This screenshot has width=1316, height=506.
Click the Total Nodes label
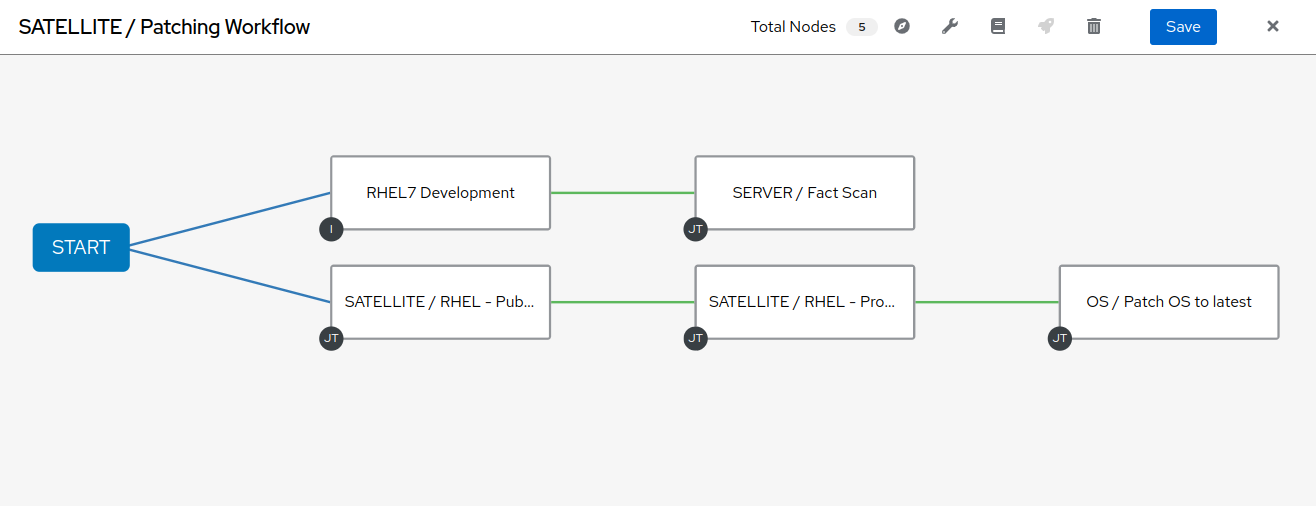point(793,27)
